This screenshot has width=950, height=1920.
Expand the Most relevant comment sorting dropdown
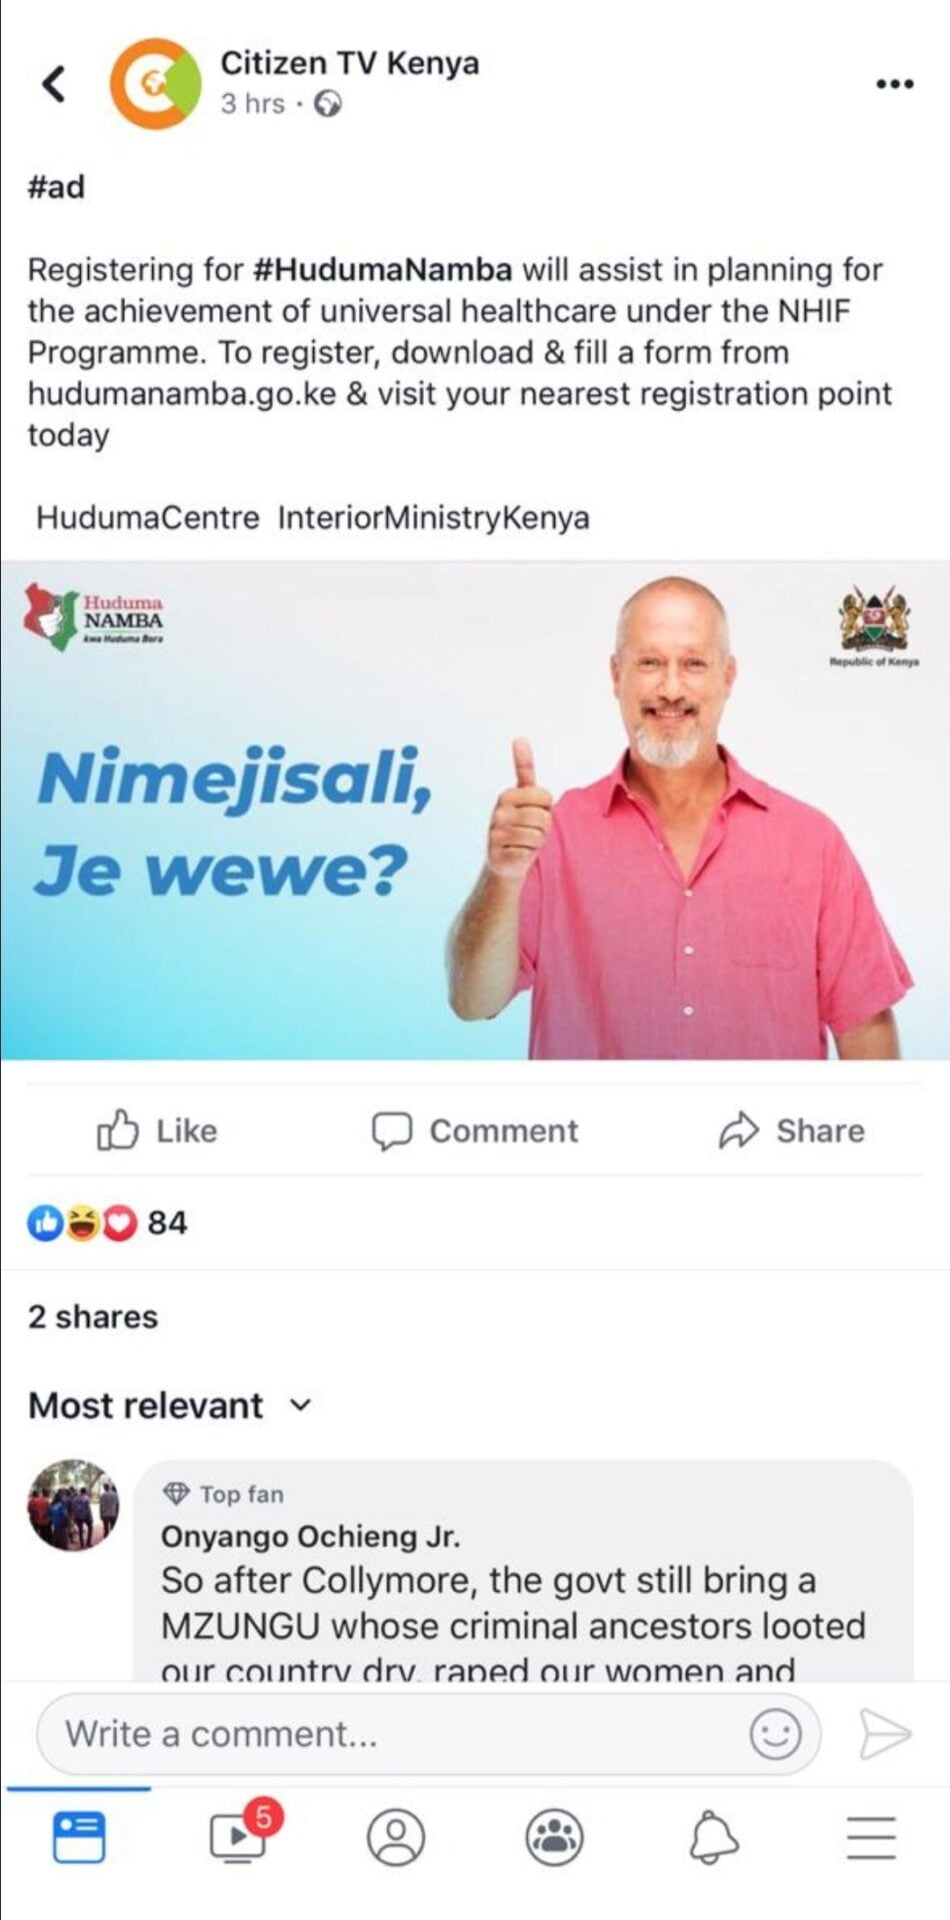pos(171,1405)
